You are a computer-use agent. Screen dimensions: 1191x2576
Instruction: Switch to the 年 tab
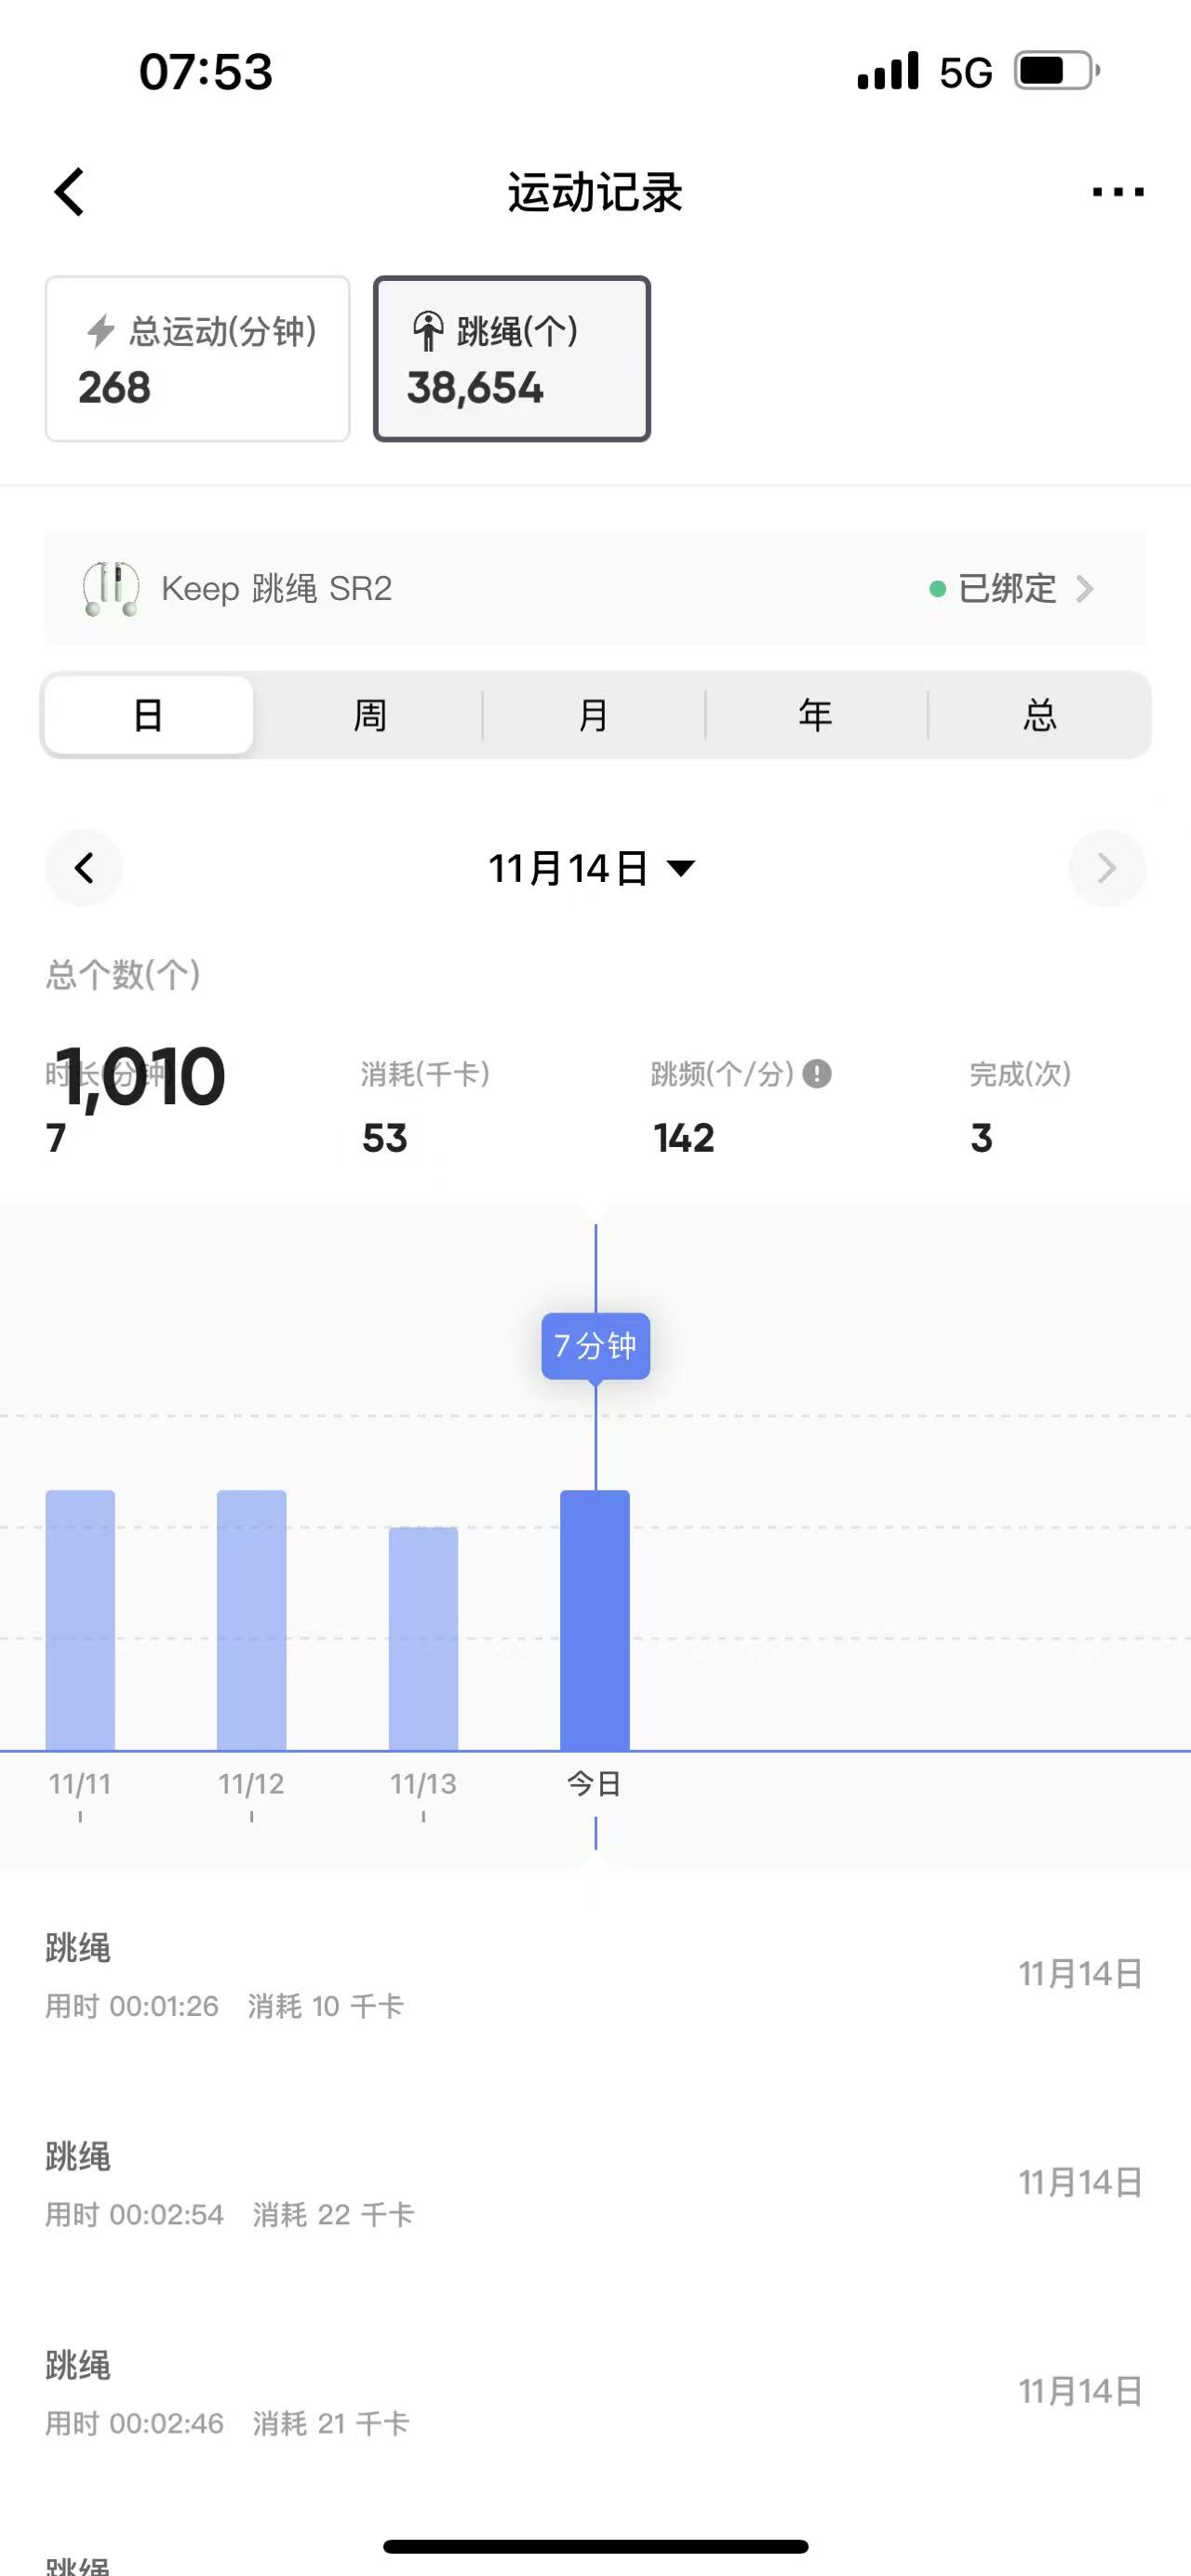816,715
